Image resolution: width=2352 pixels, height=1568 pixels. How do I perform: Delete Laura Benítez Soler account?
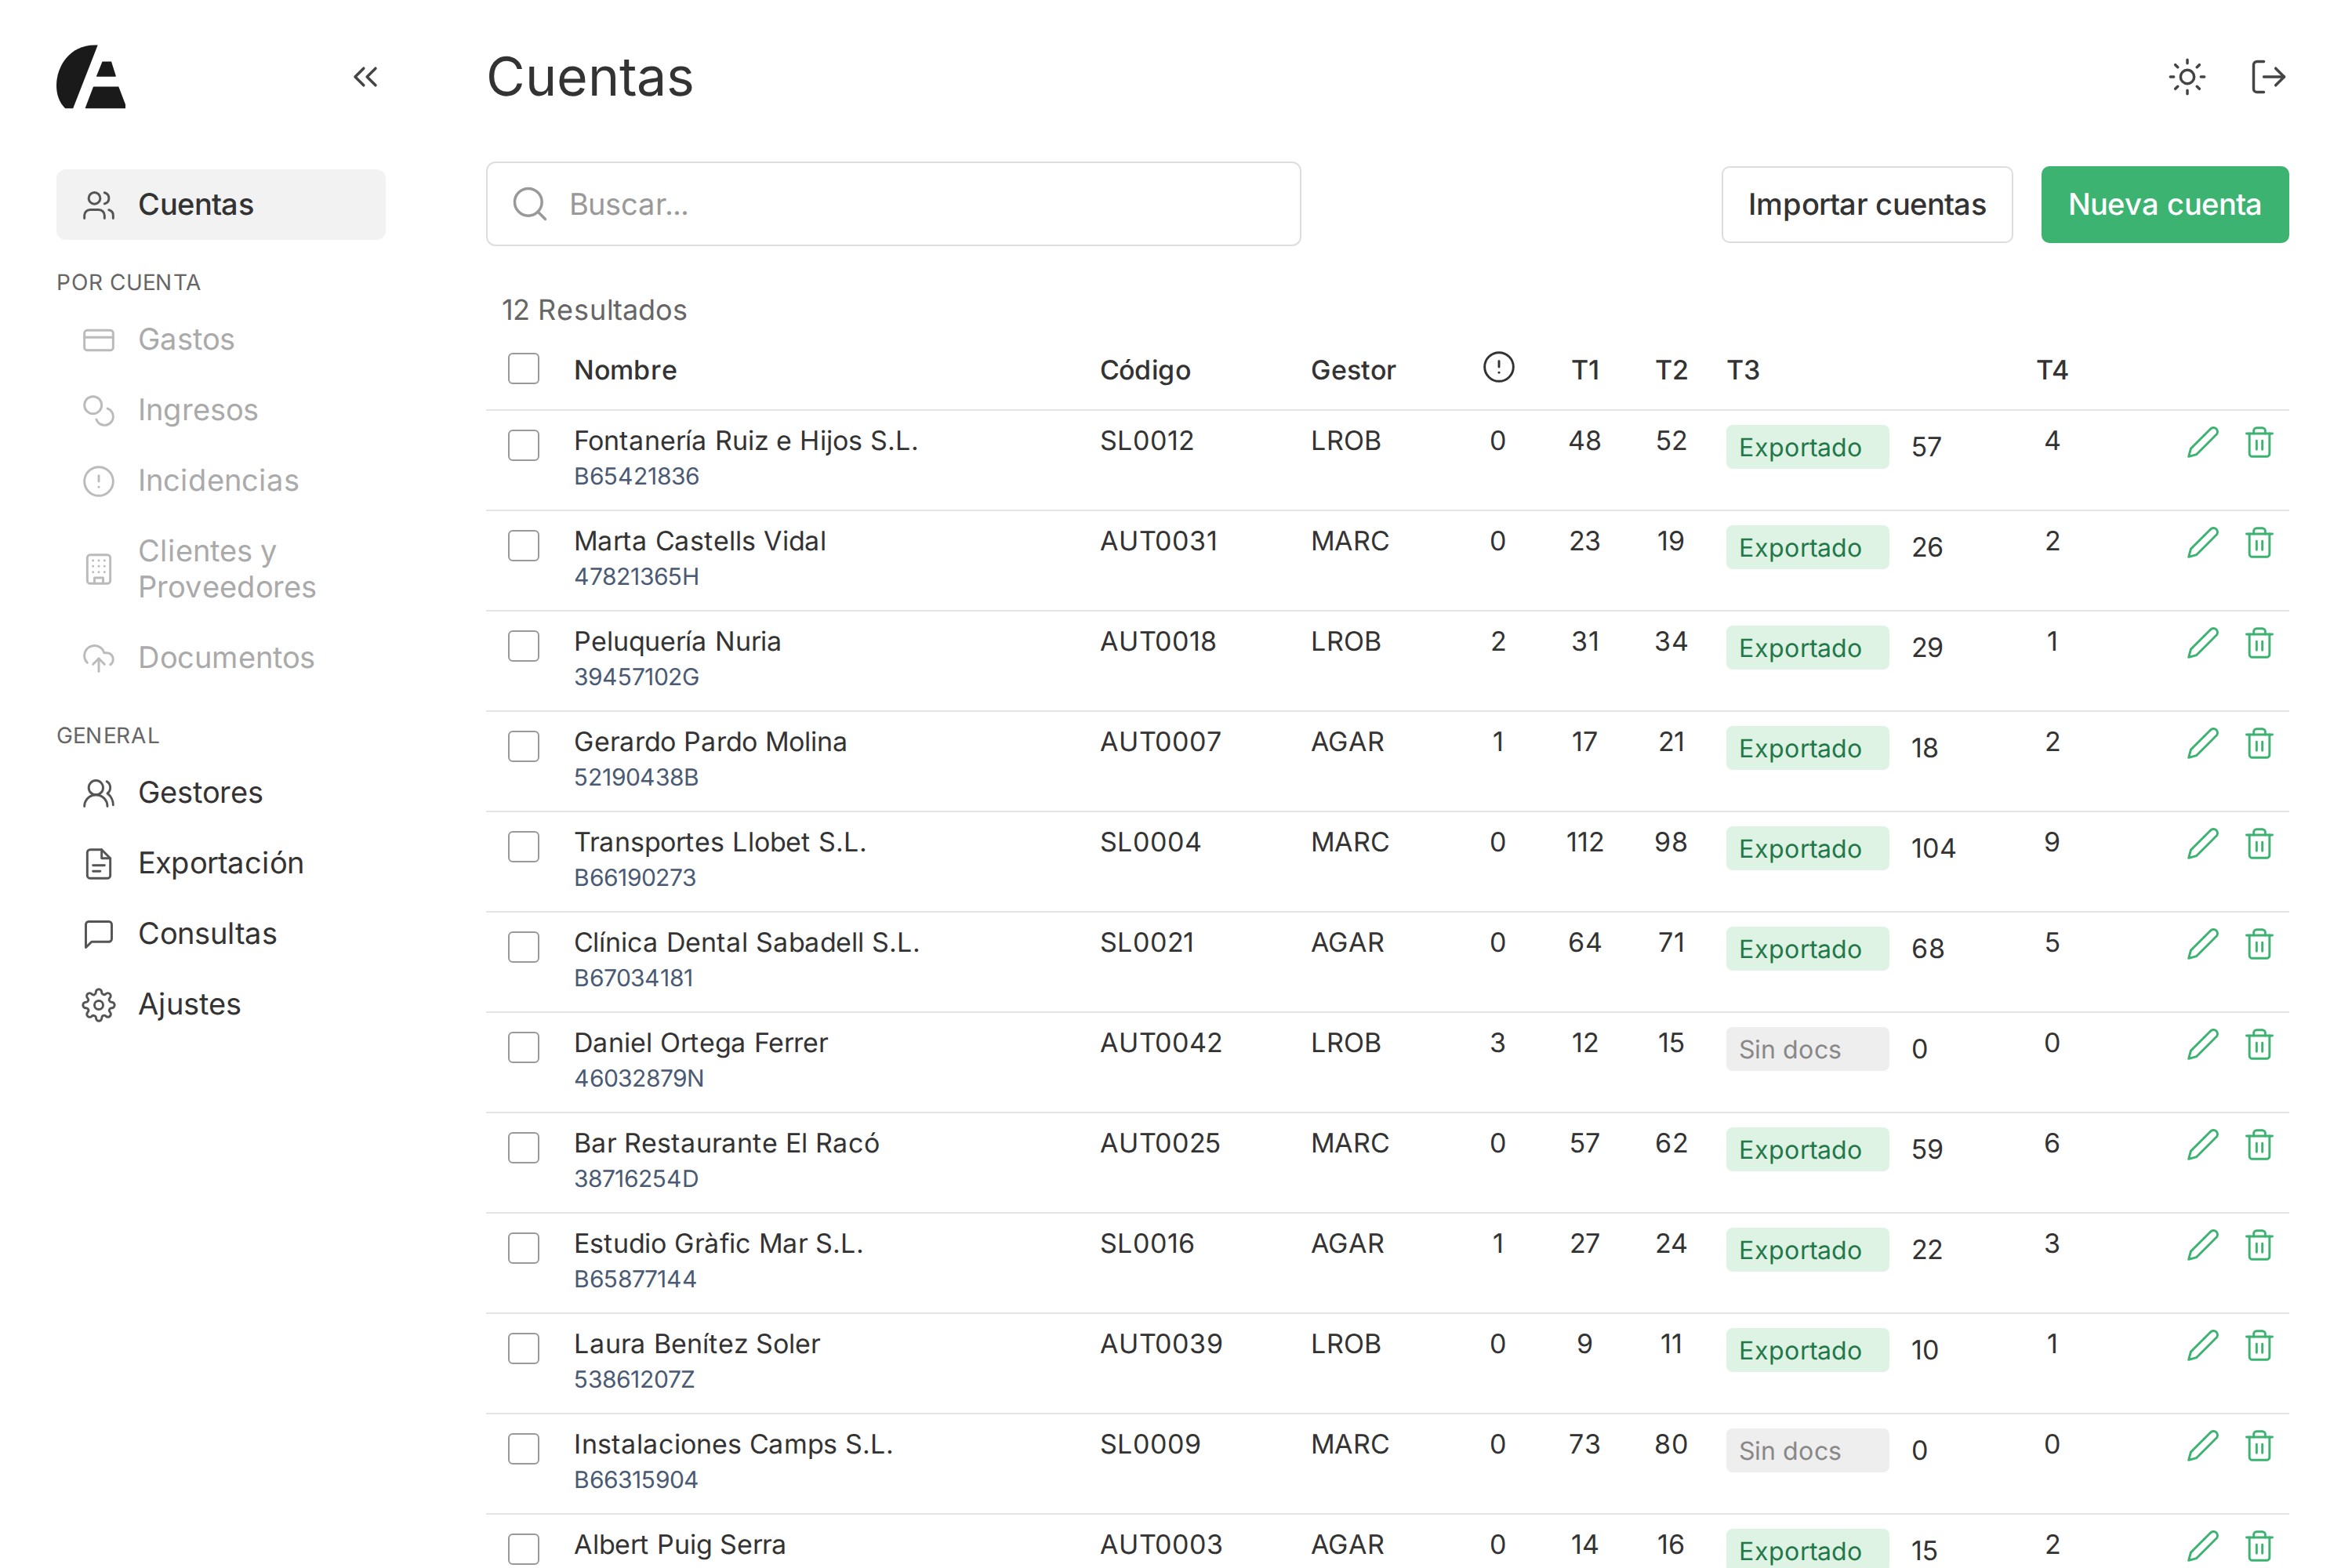pos(2259,1345)
